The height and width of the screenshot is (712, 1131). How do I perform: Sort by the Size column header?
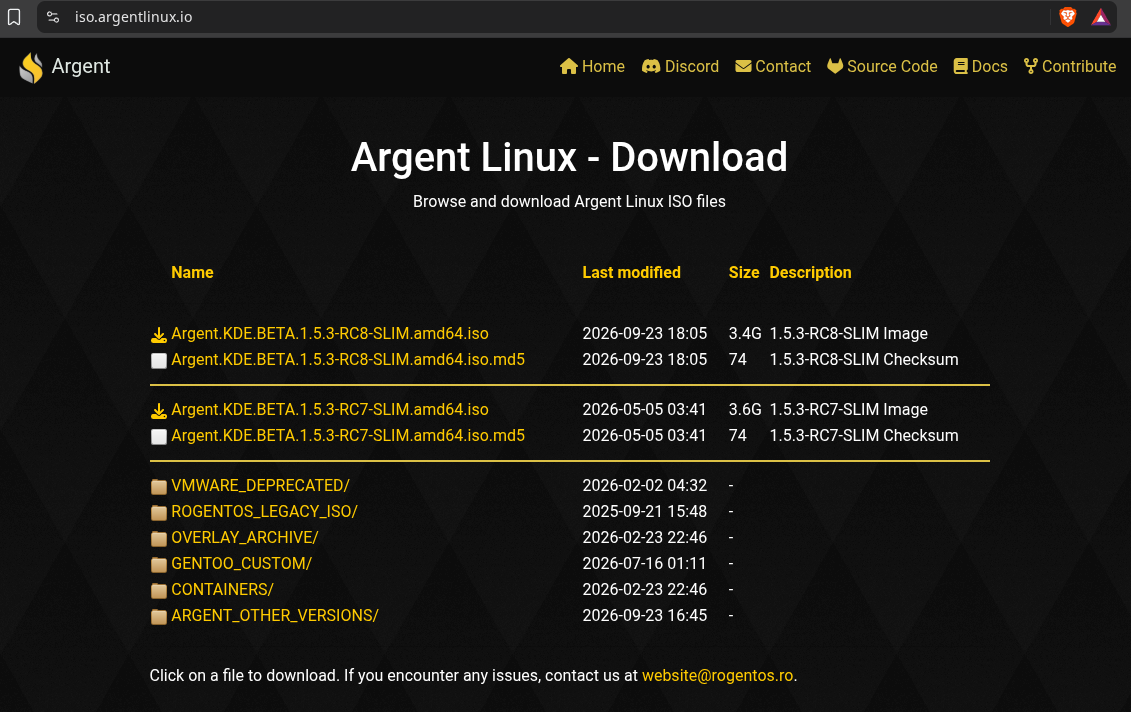(x=744, y=272)
